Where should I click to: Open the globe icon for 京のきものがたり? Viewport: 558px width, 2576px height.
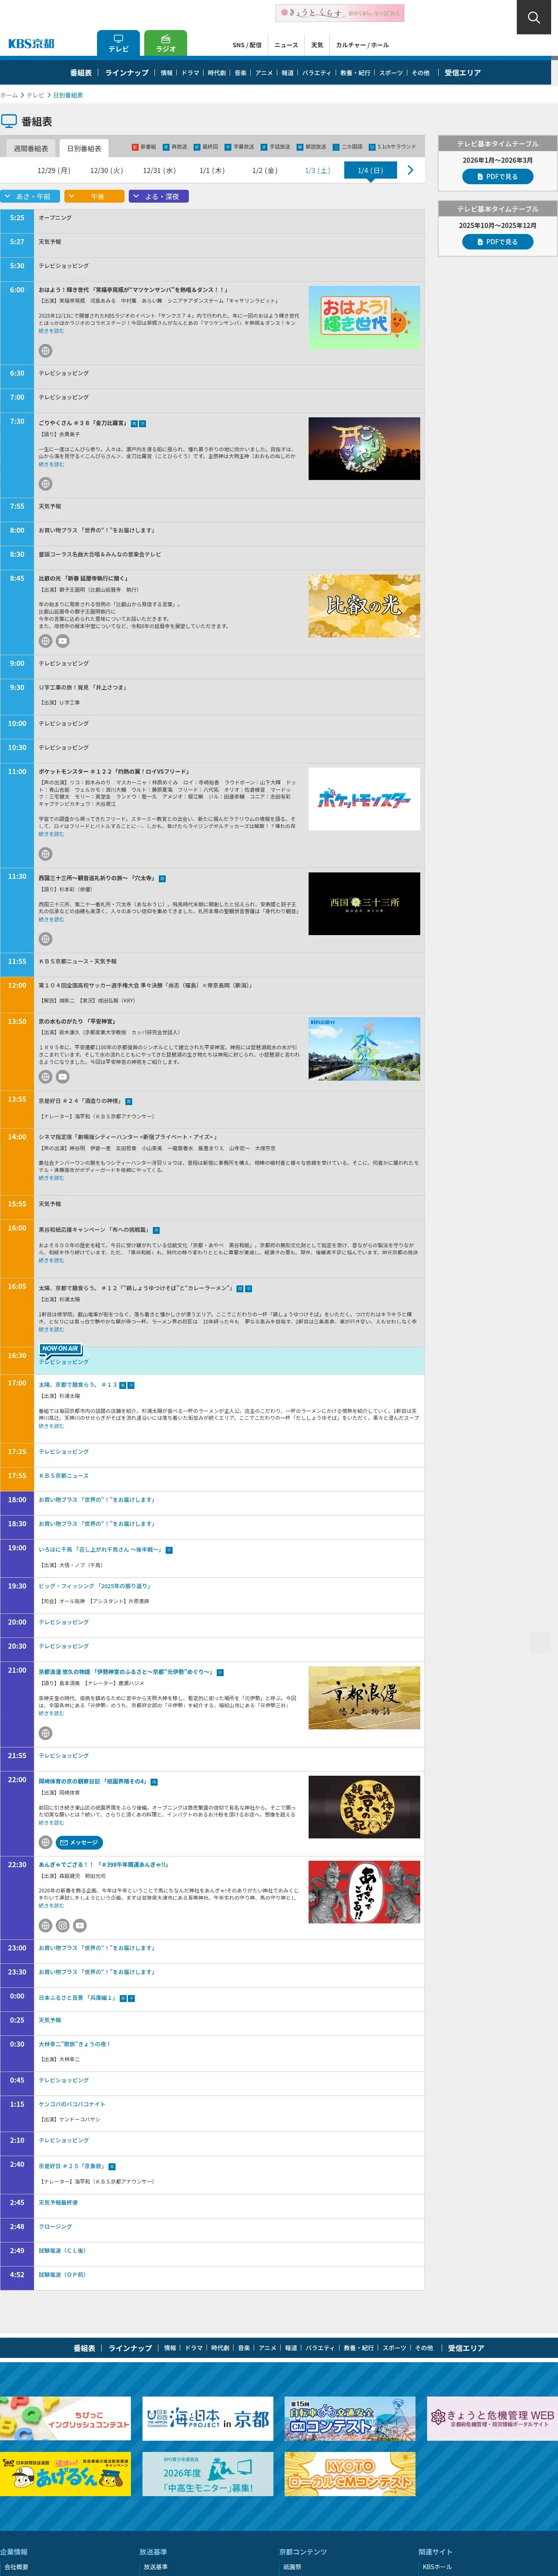pos(45,1077)
